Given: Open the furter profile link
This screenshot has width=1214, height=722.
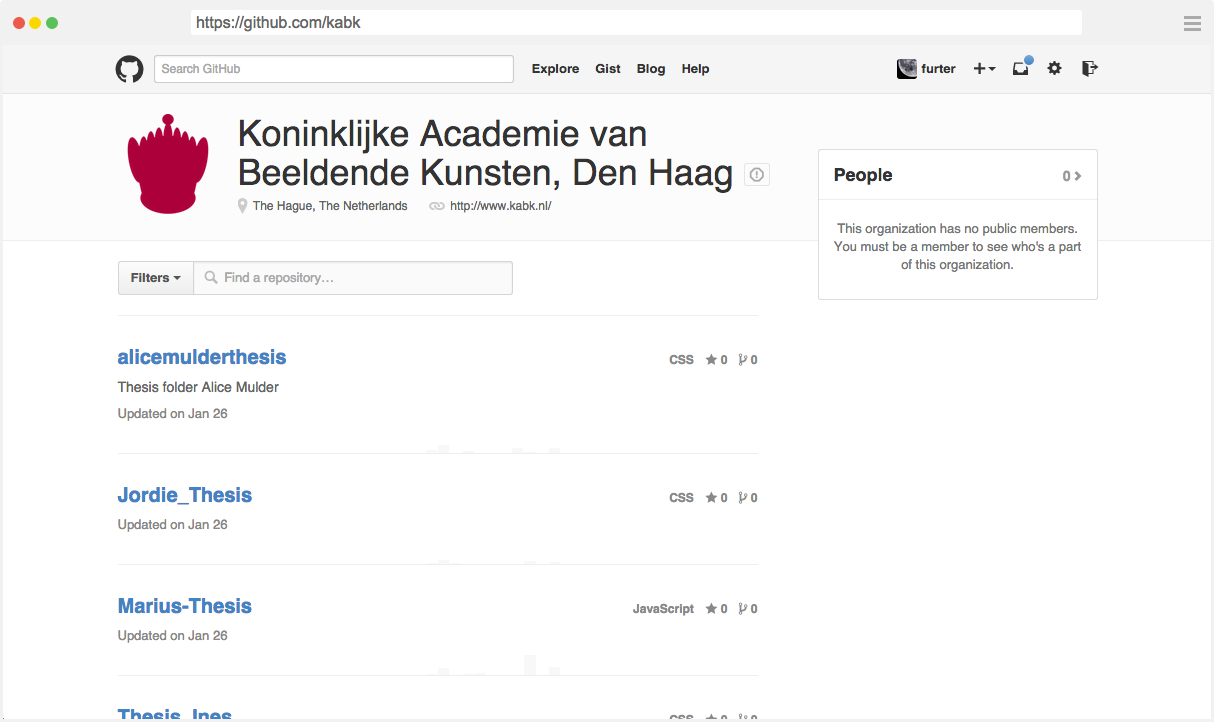Looking at the screenshot, I should [938, 69].
